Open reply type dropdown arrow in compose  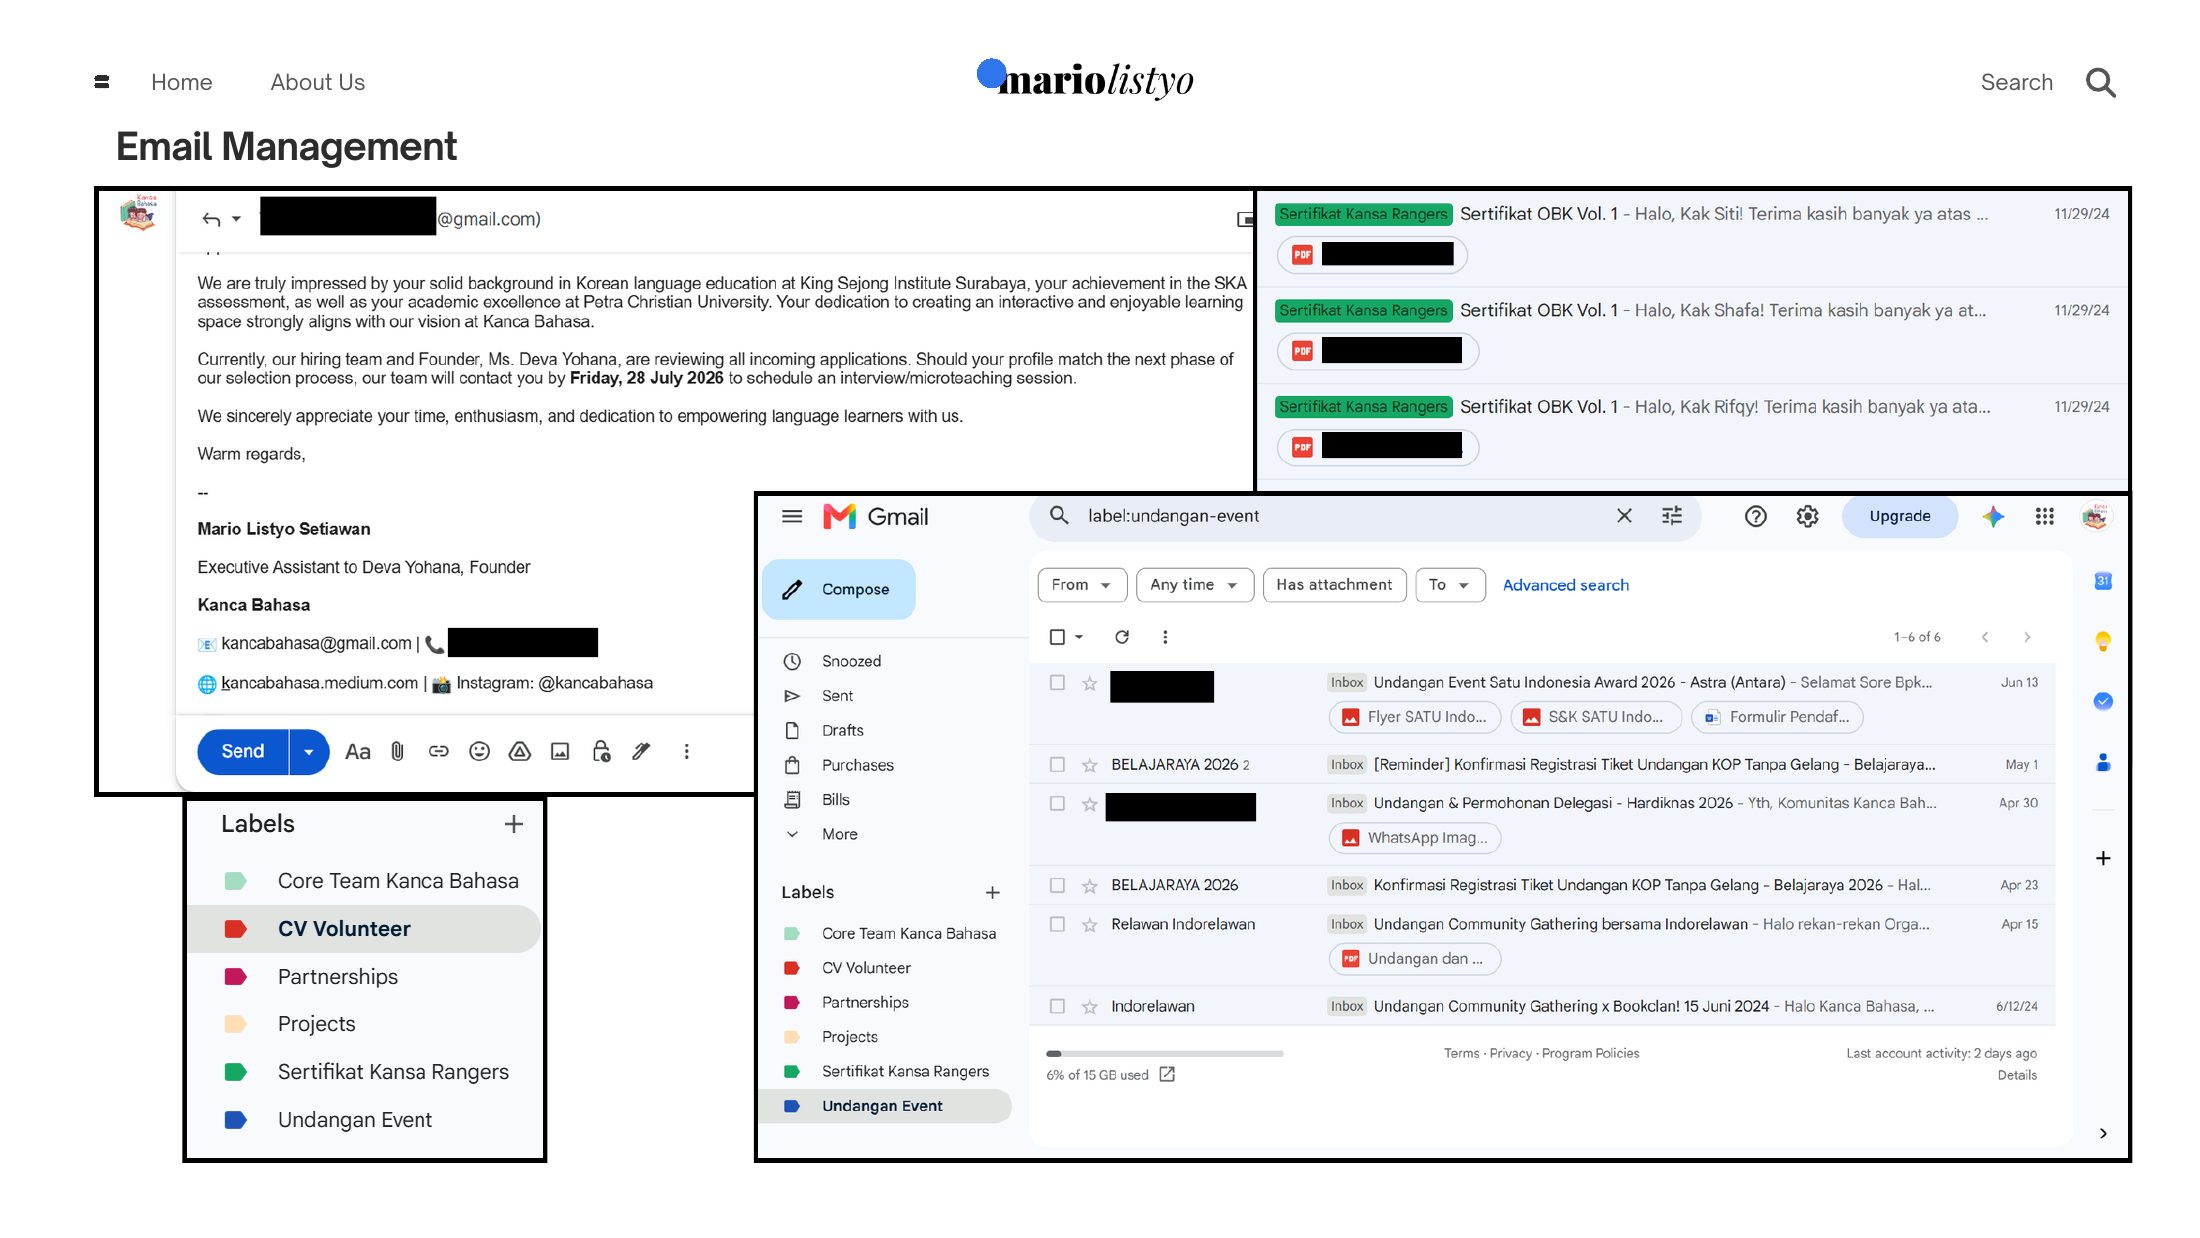[x=236, y=219]
